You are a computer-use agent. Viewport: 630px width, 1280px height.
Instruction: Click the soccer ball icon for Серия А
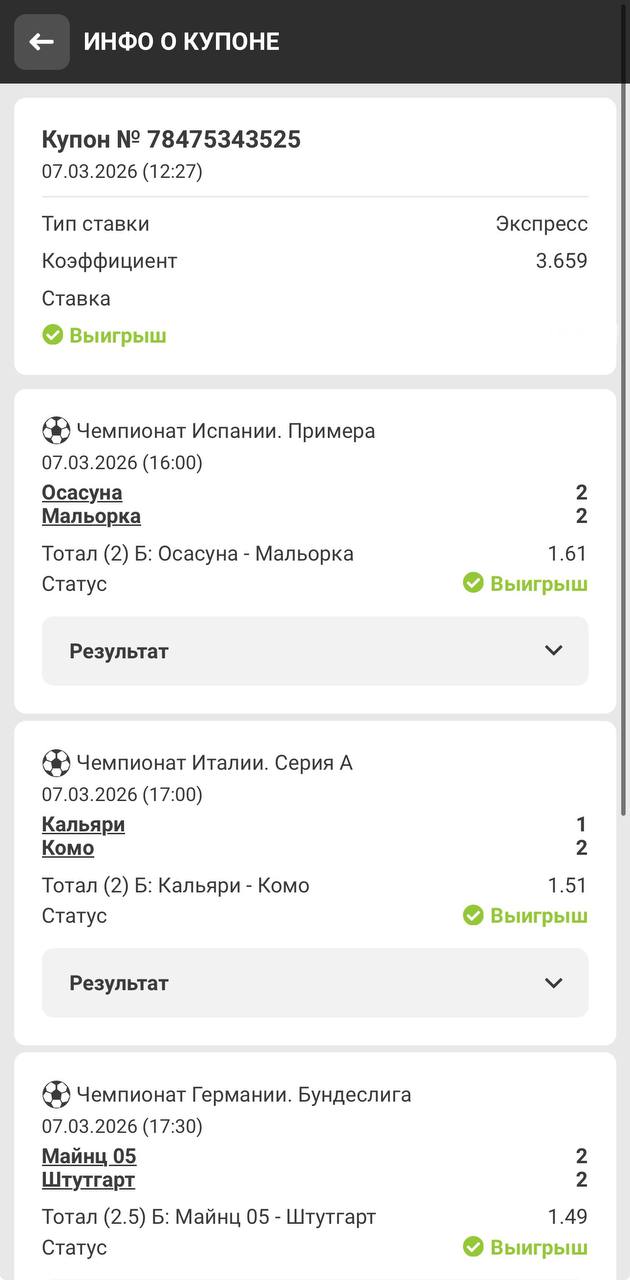click(56, 763)
